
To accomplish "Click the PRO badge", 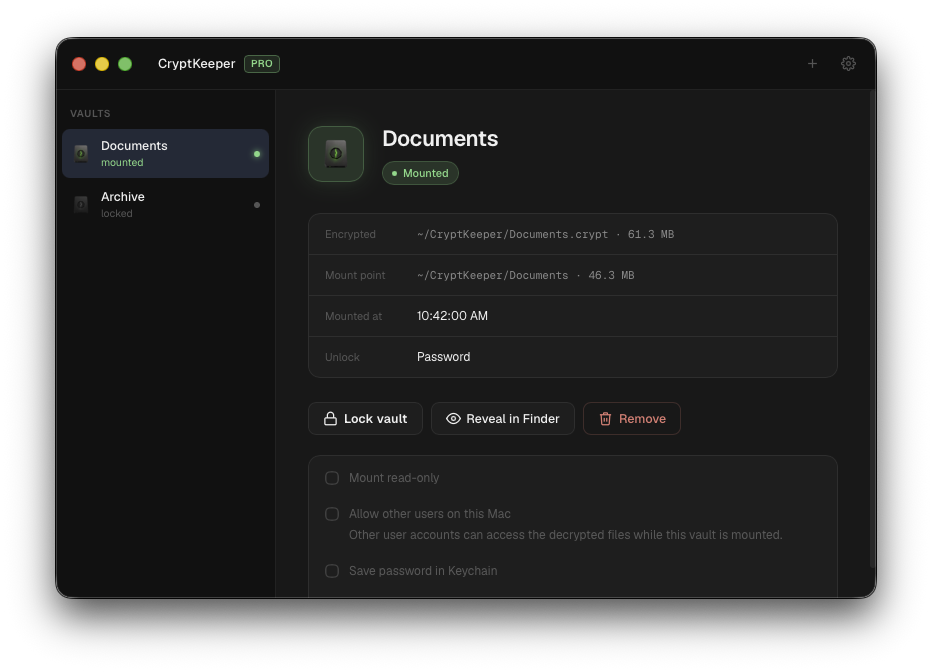I will click(262, 64).
